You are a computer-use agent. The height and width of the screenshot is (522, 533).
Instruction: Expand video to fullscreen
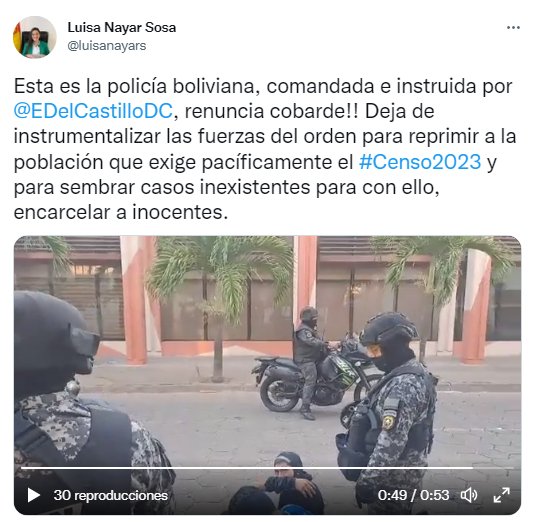coord(501,495)
